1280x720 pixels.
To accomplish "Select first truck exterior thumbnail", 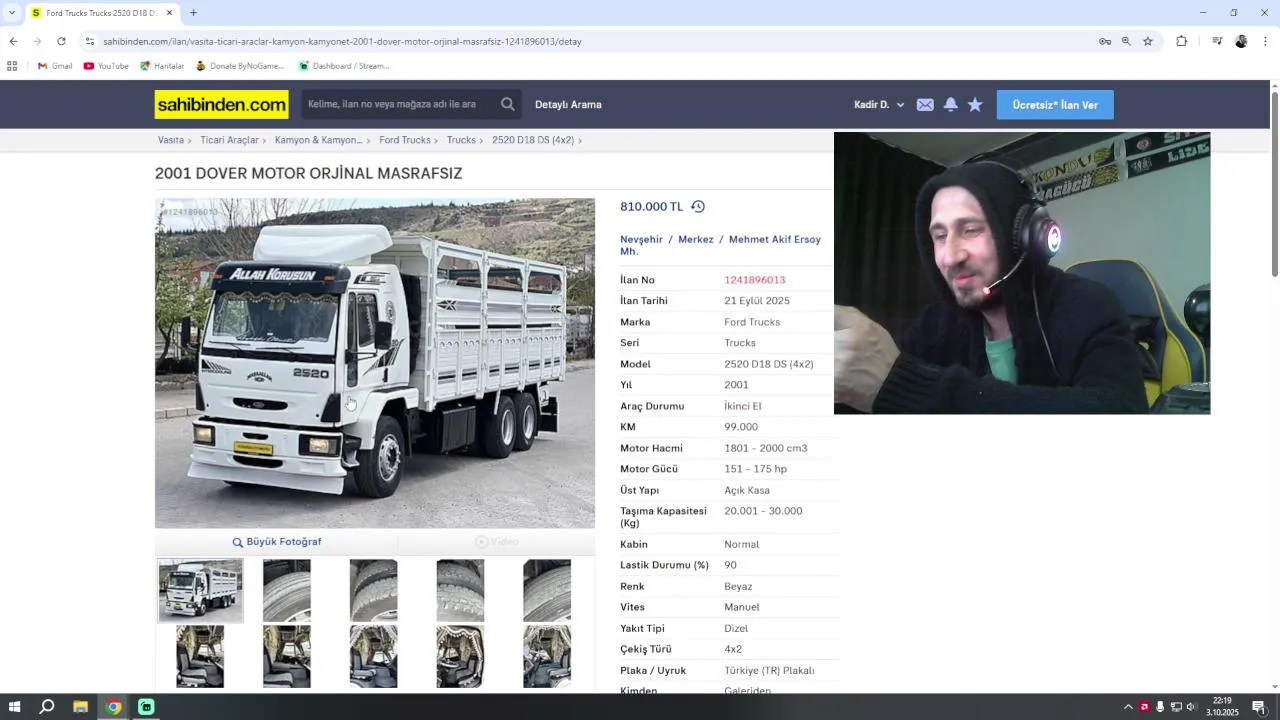I will 200,590.
